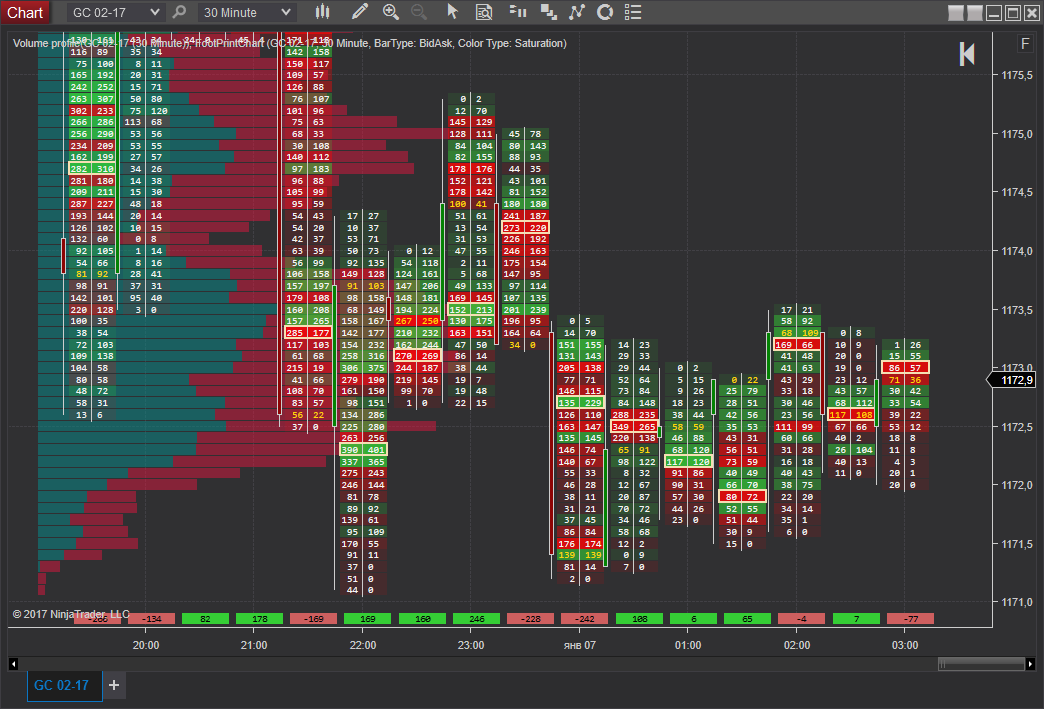
Task: Click the horizontal scrollbar right arrow
Action: pyautogui.click(x=1031, y=664)
